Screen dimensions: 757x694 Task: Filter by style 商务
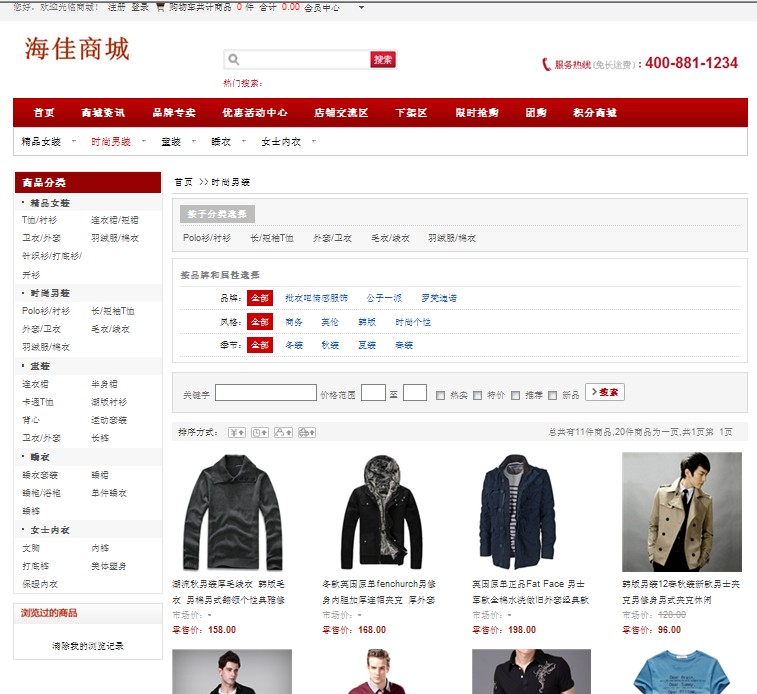[x=294, y=322]
